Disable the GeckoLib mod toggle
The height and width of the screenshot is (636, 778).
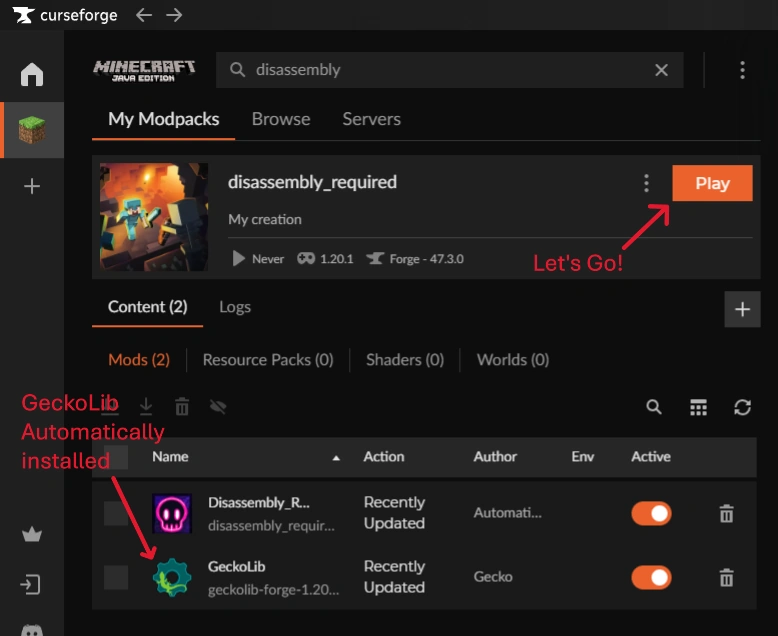coord(651,577)
